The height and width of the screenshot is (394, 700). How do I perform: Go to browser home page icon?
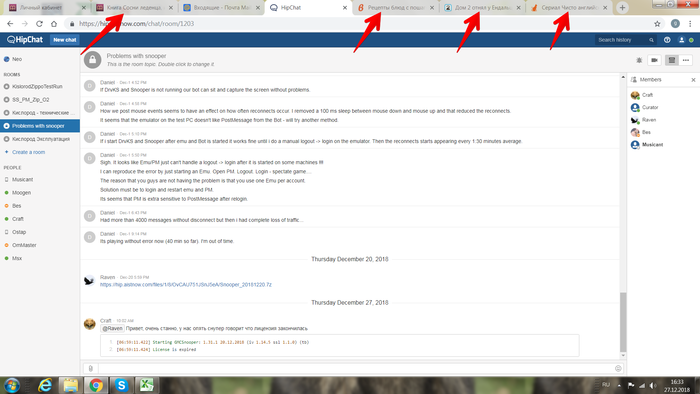(54, 24)
